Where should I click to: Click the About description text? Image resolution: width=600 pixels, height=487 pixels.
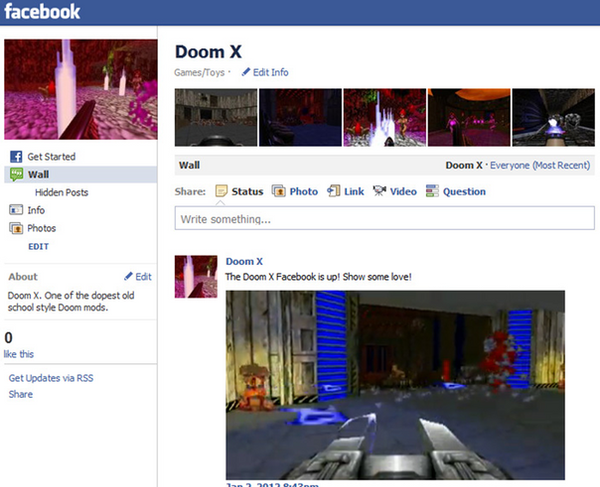[x=71, y=301]
